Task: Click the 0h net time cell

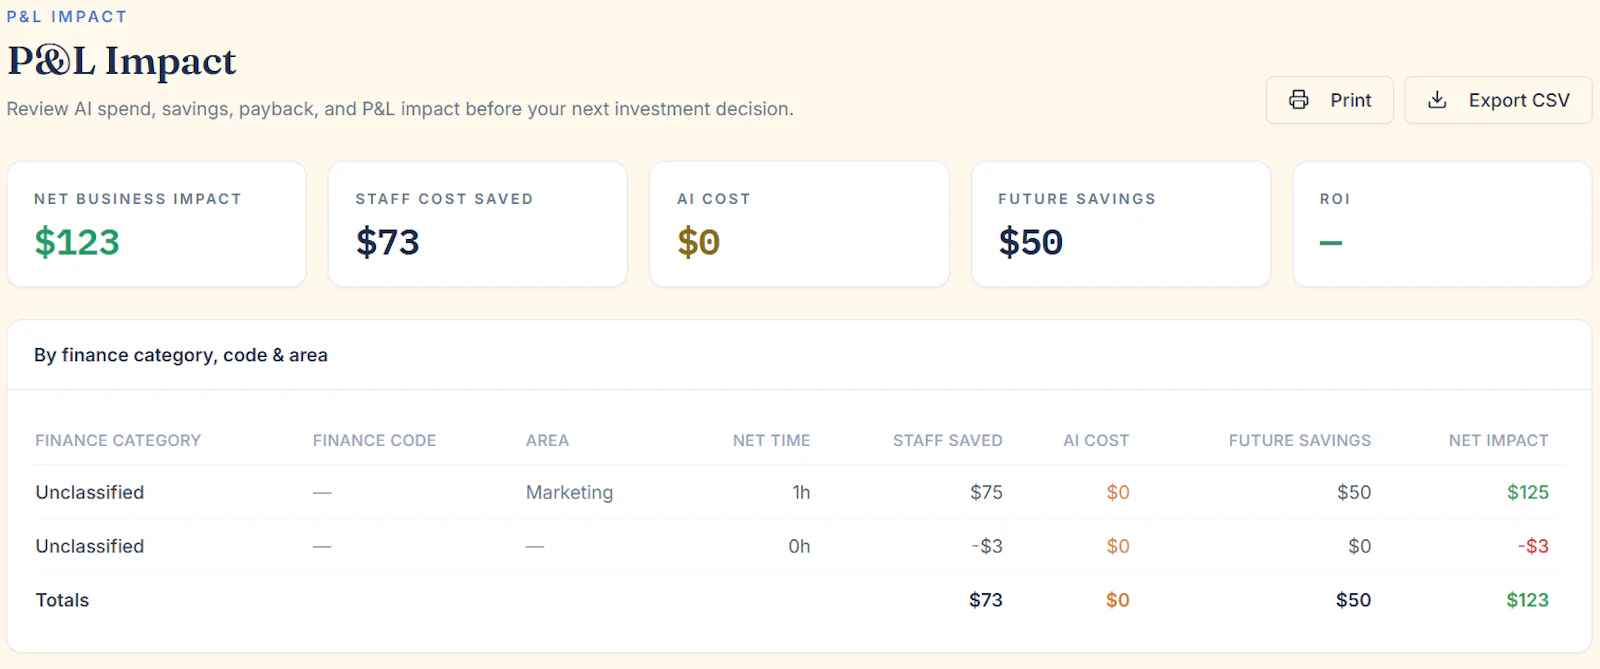Action: [x=799, y=546]
